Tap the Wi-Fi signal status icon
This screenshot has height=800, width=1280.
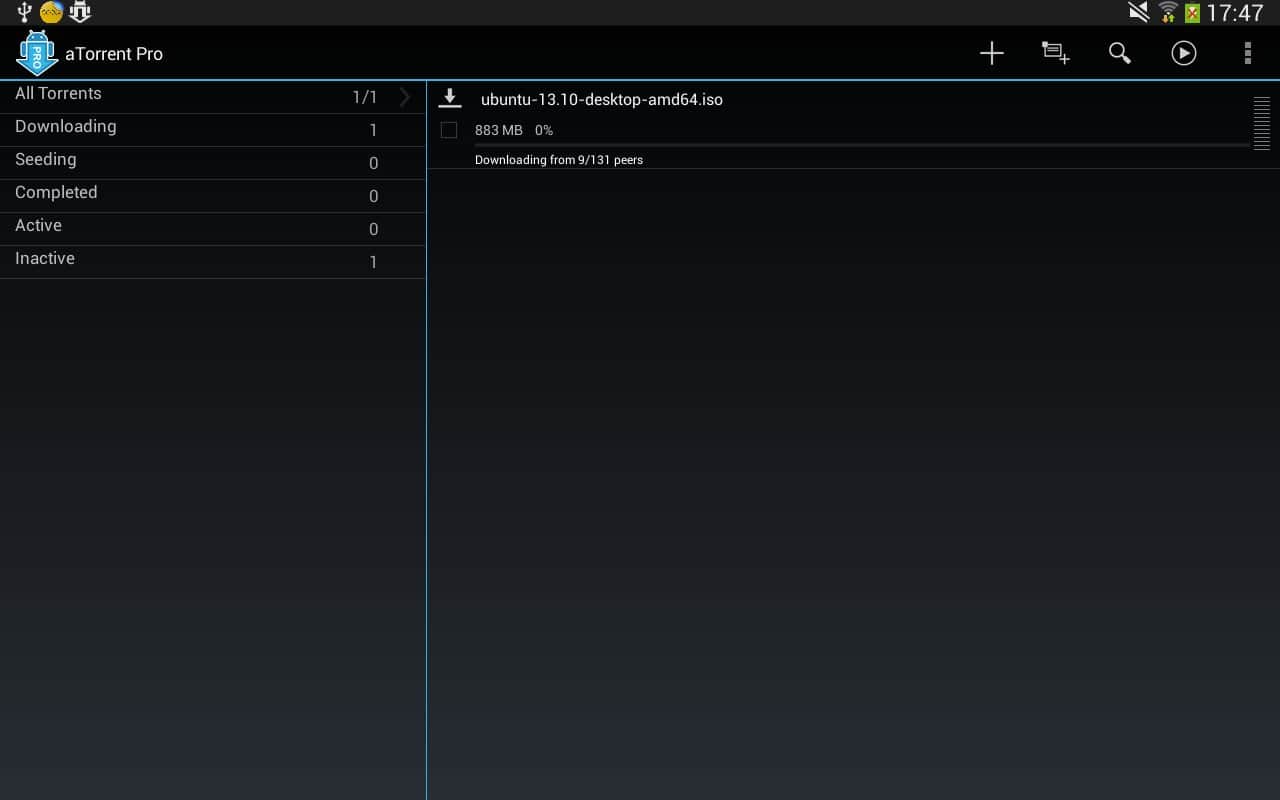1167,13
